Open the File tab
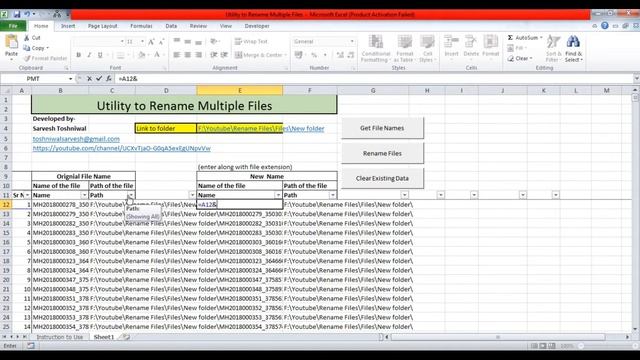The image size is (640, 360). tap(13, 26)
